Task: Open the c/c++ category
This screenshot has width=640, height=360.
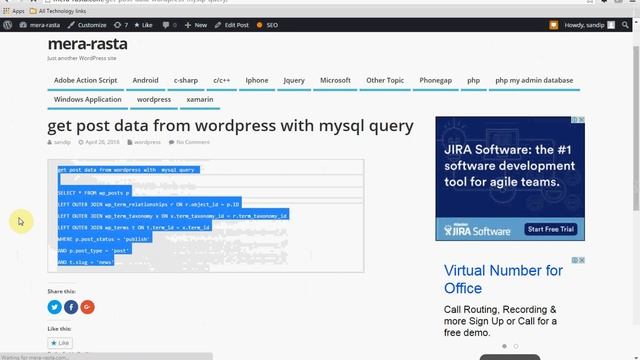Action: [222, 80]
